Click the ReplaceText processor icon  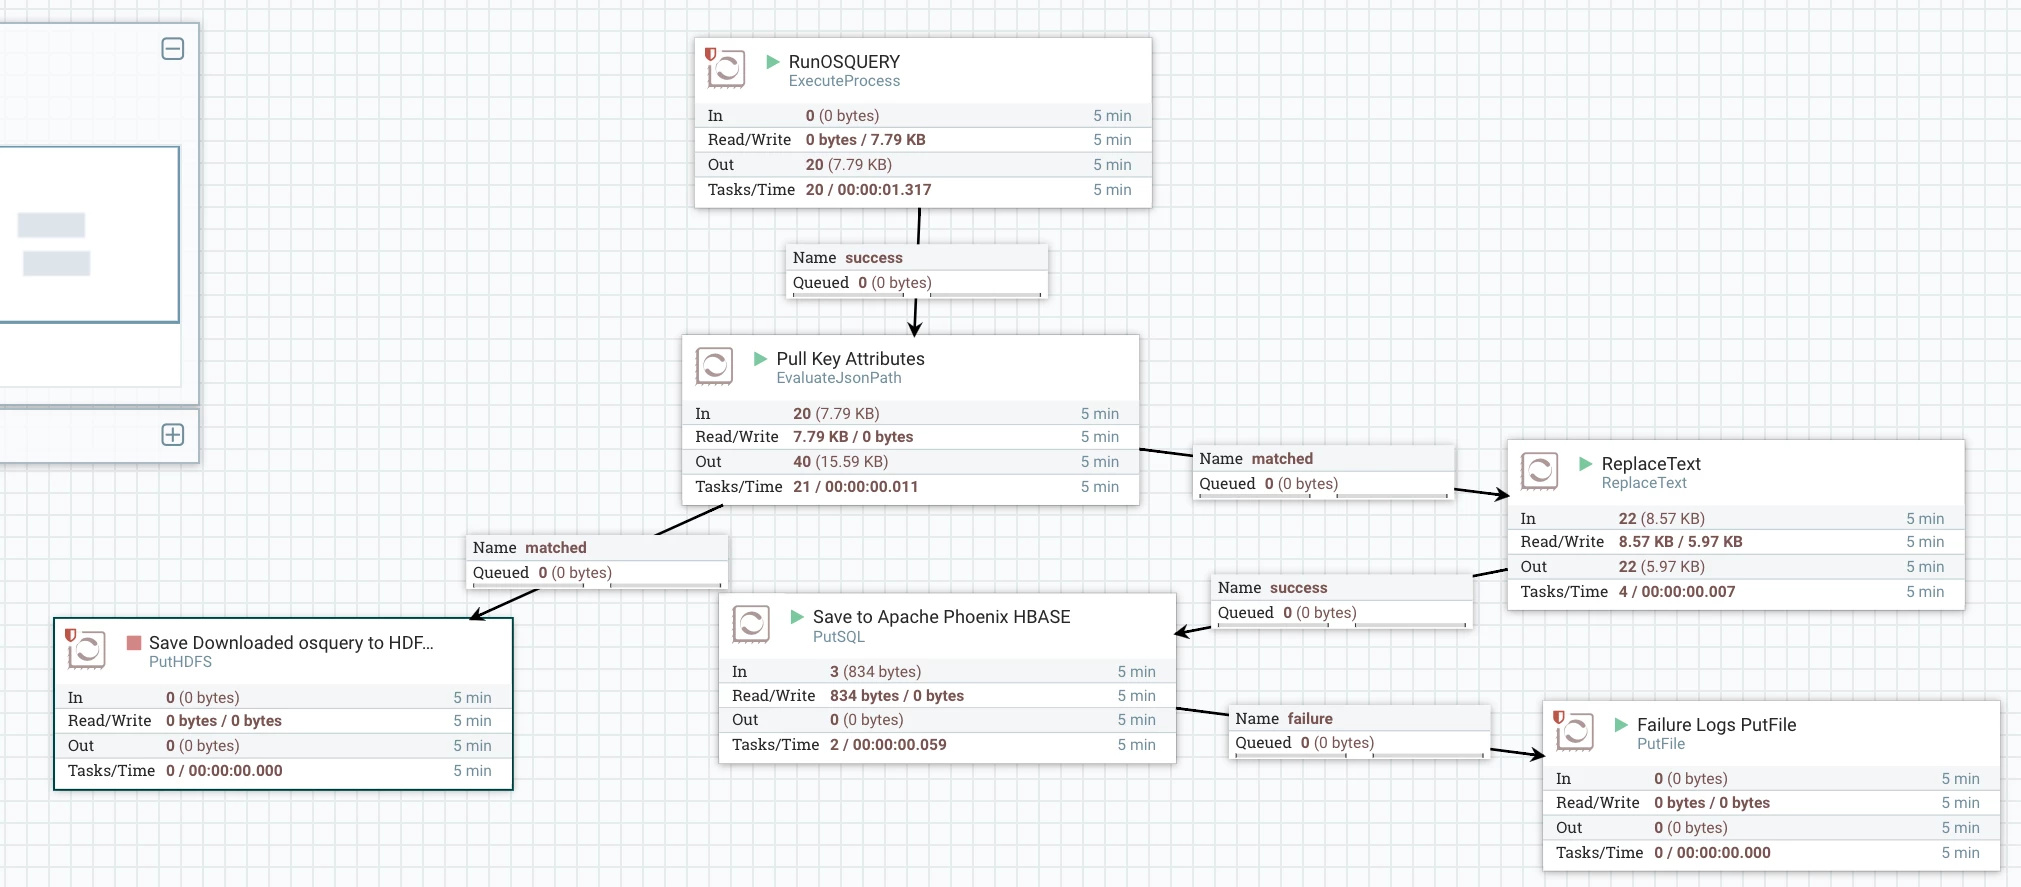[x=1540, y=471]
